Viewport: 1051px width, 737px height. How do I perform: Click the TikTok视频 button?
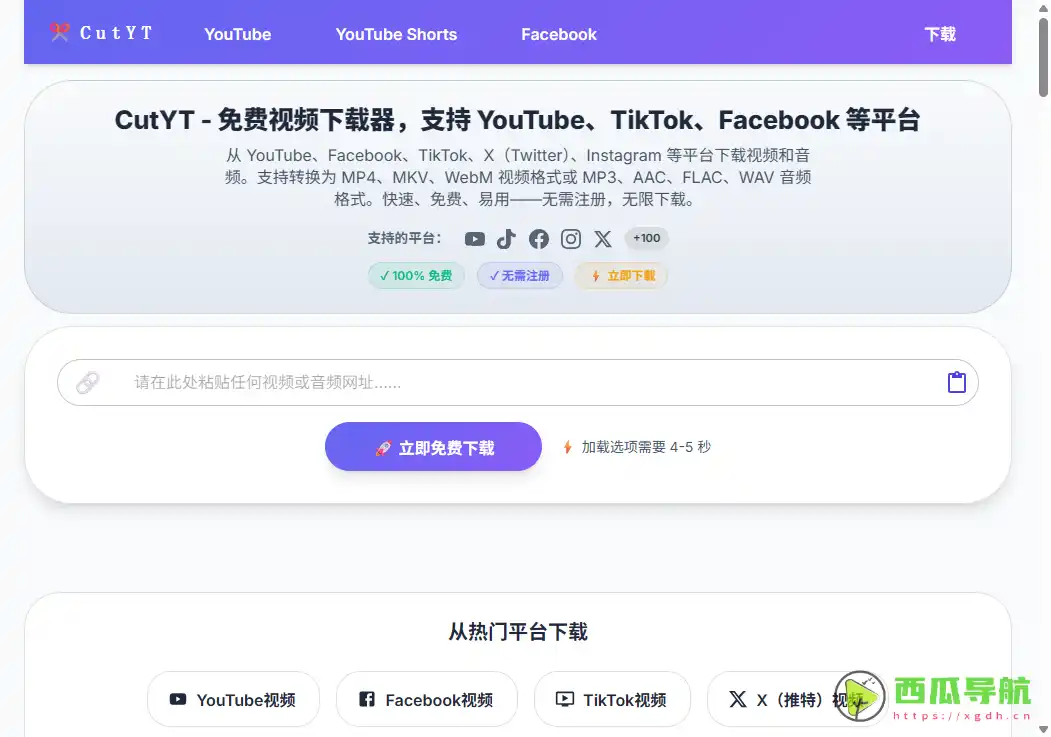click(x=612, y=699)
